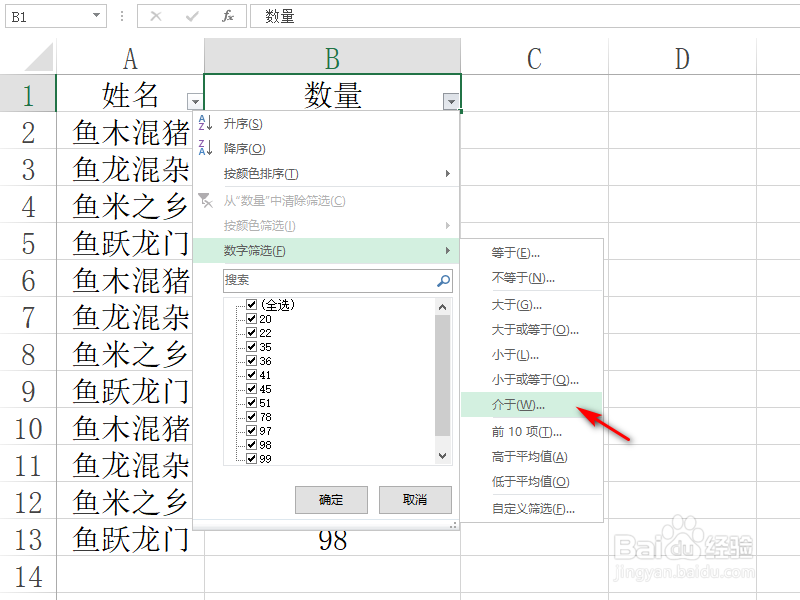Choose 小于或等于(Q)... filter option
800x600 pixels.
pos(532,380)
